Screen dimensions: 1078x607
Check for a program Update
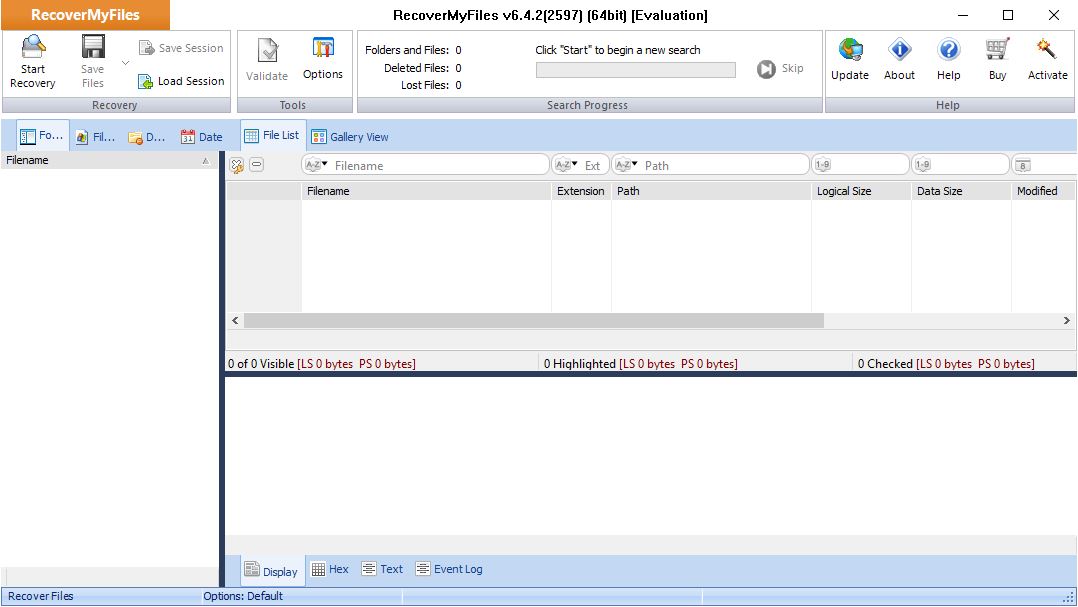pyautogui.click(x=850, y=60)
